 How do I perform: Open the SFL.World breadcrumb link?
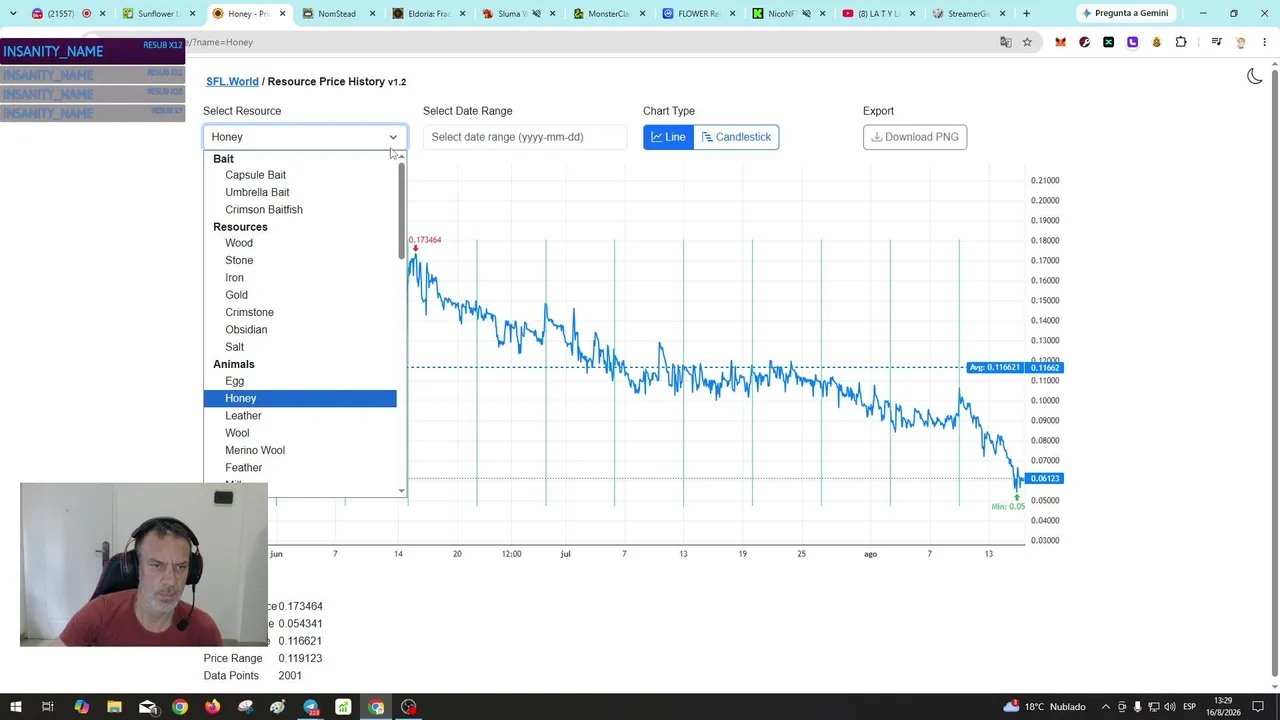pos(232,81)
